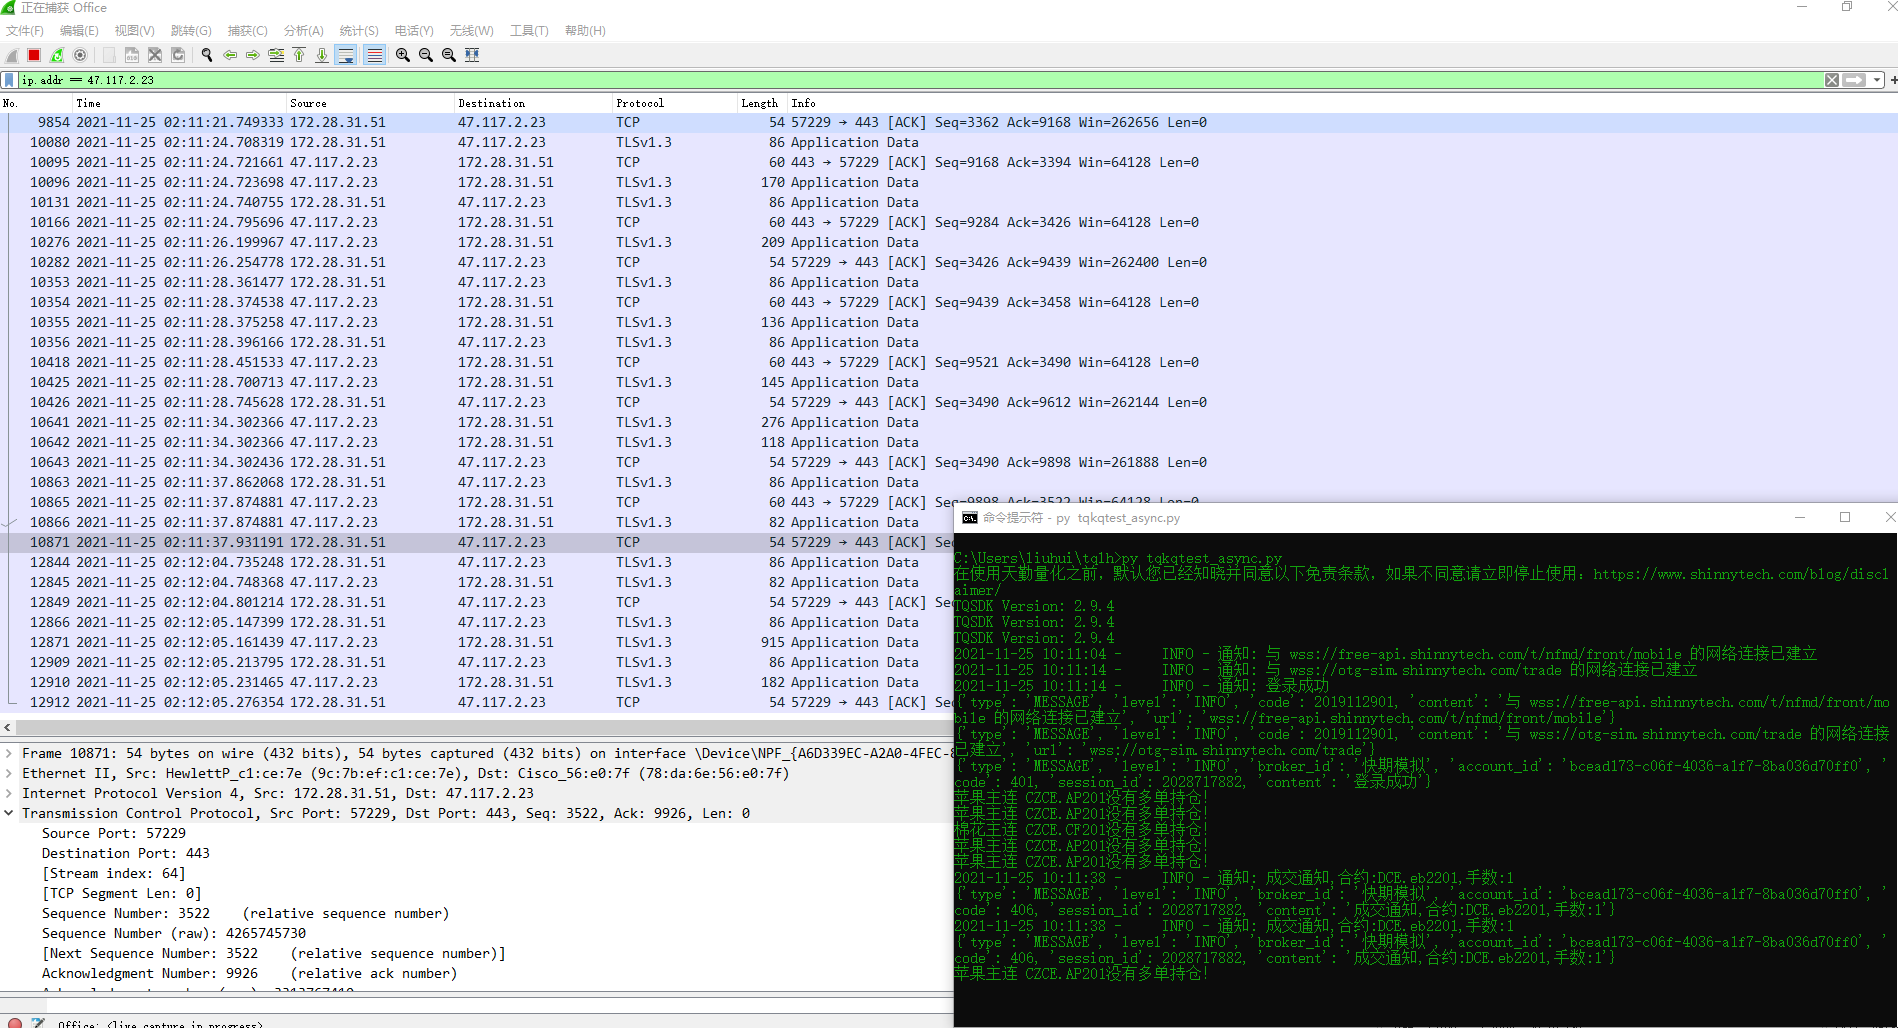The height and width of the screenshot is (1028, 1898).
Task: Select the Acknowledgment Number: 9926 field
Action: click(249, 974)
